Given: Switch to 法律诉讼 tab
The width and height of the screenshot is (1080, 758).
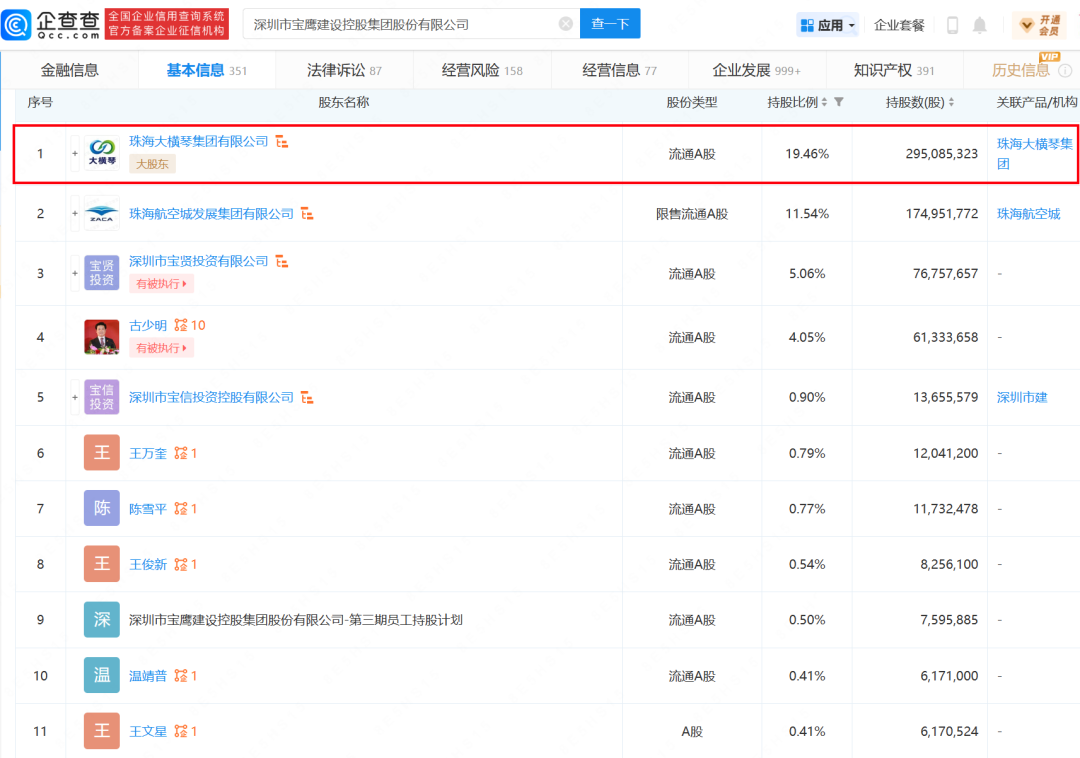Looking at the screenshot, I should coord(343,70).
